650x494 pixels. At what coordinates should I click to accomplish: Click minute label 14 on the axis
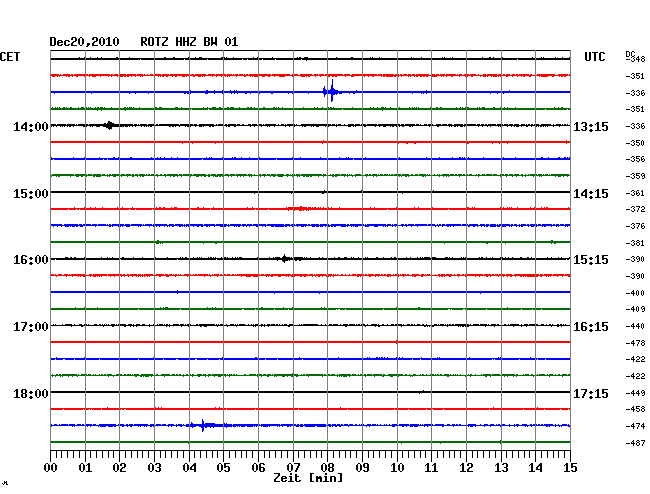(536, 468)
